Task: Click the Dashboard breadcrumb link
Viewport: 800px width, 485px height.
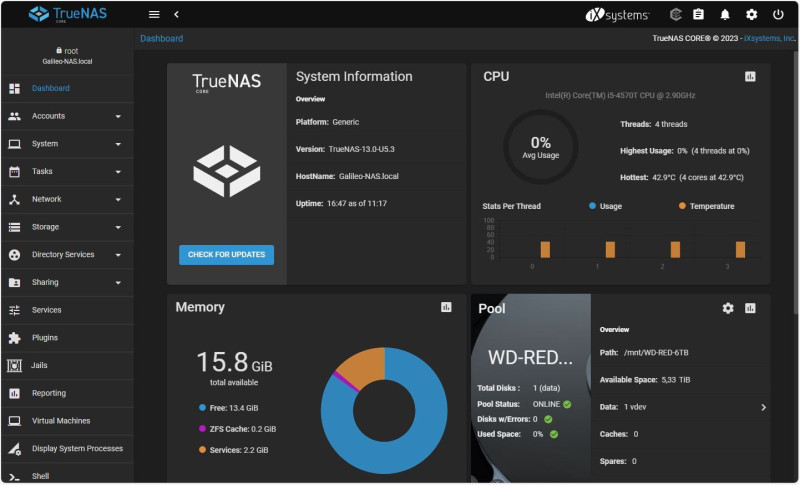Action: (162, 38)
